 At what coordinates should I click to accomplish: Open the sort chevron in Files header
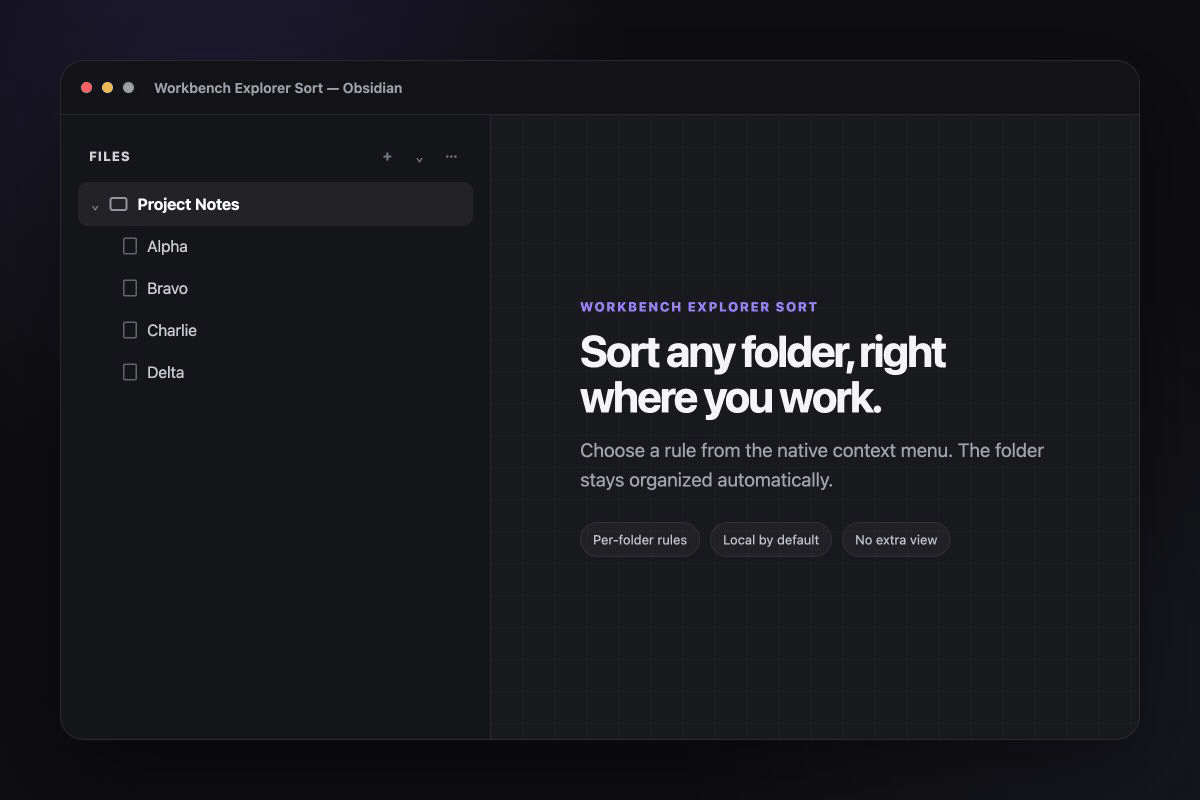[419, 158]
